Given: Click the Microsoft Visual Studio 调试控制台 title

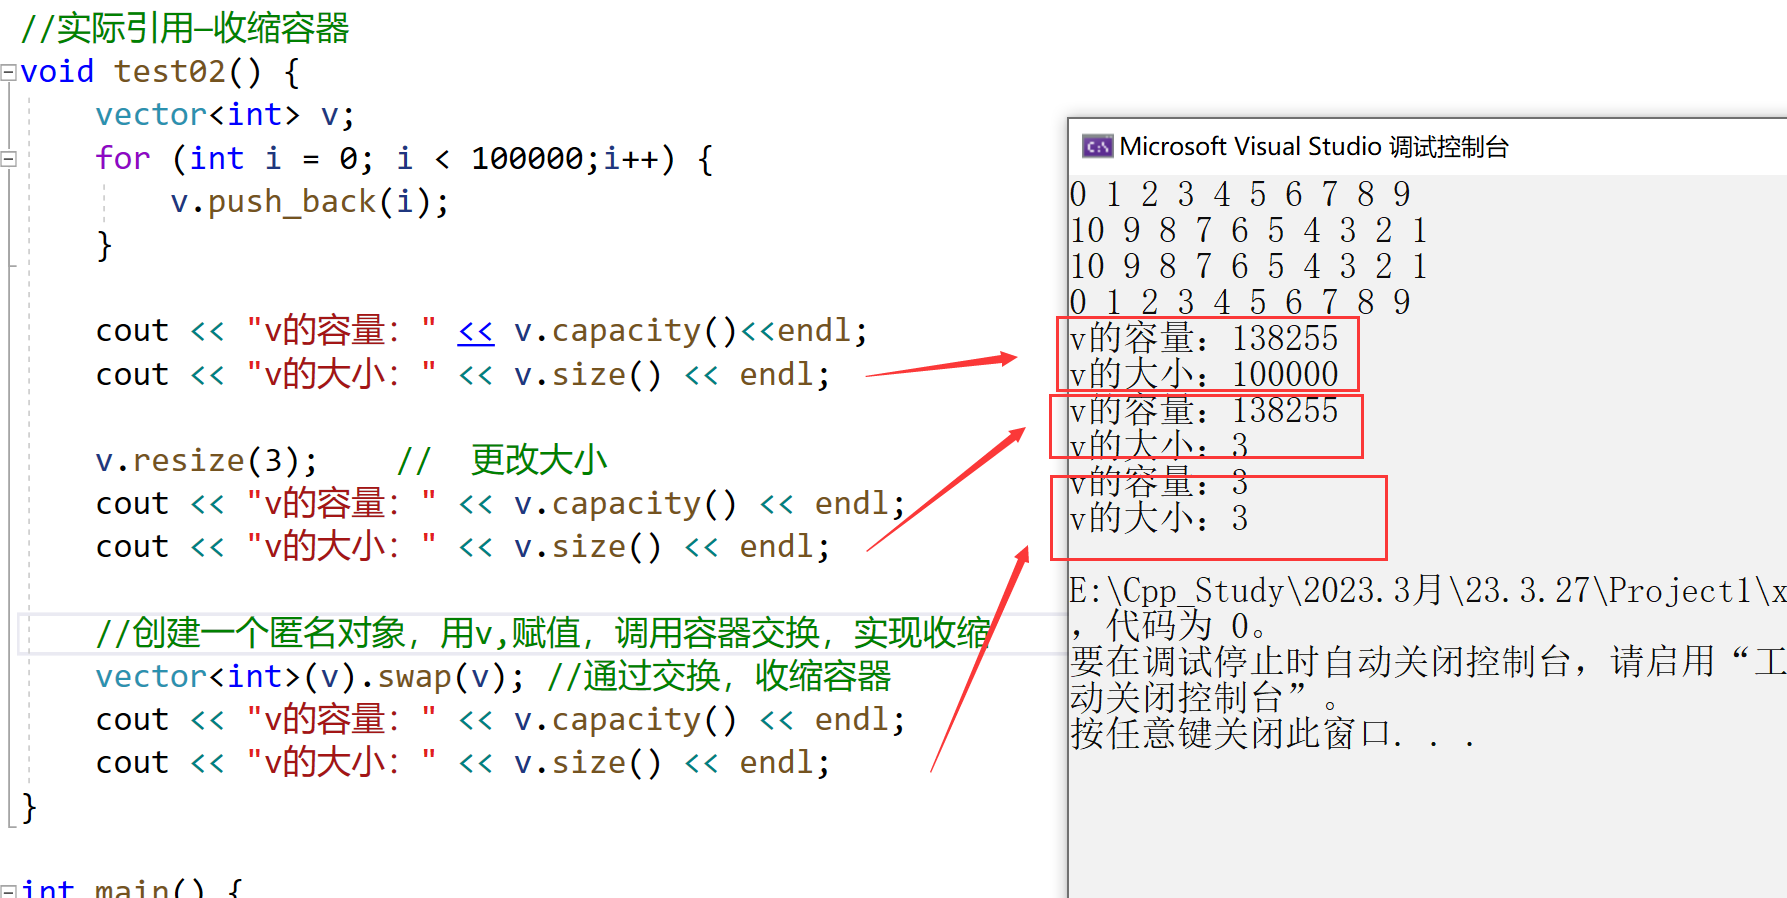Looking at the screenshot, I should [1313, 147].
